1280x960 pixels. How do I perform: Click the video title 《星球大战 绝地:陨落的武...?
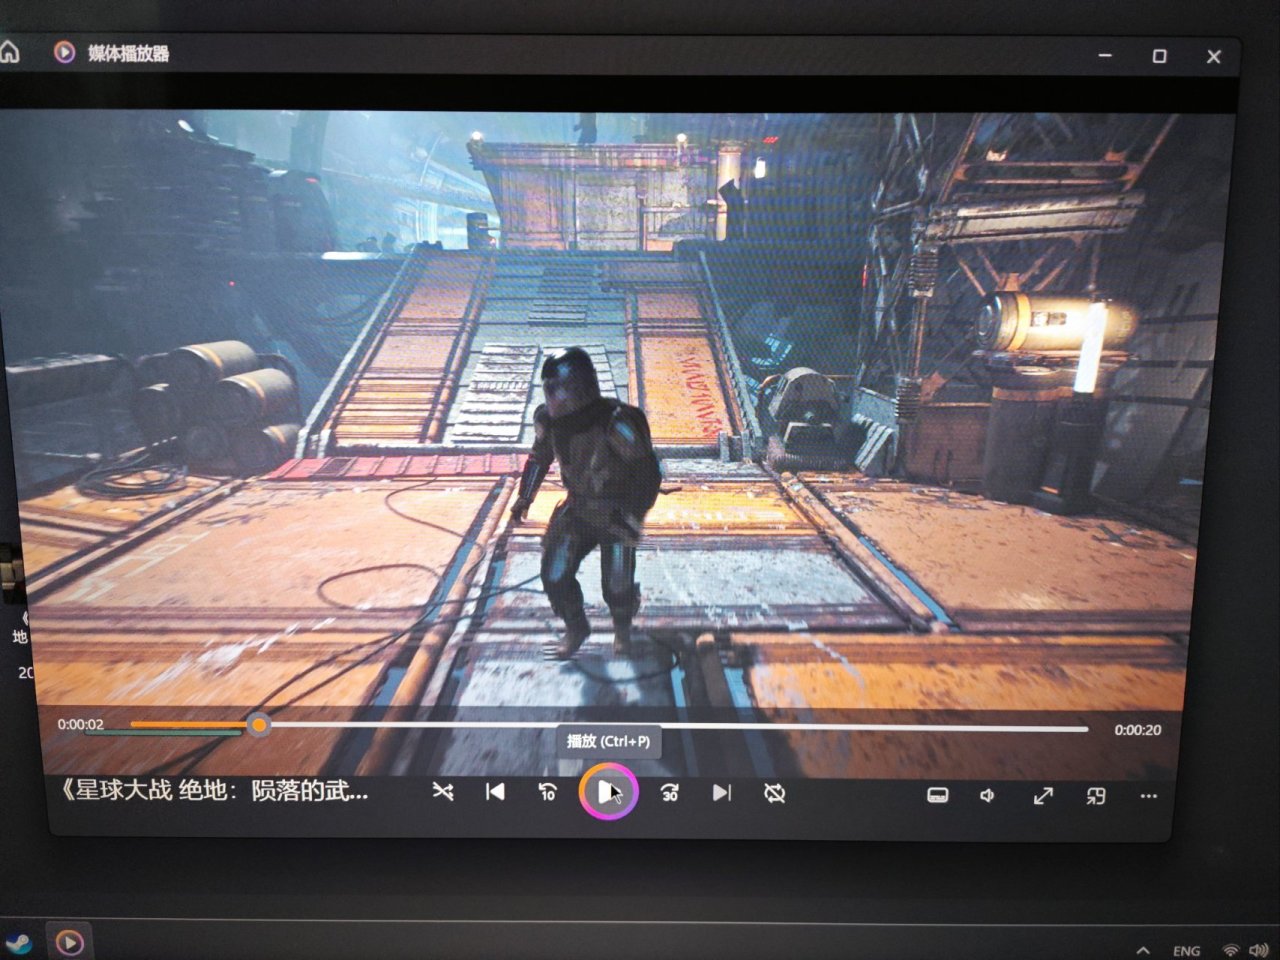[214, 790]
